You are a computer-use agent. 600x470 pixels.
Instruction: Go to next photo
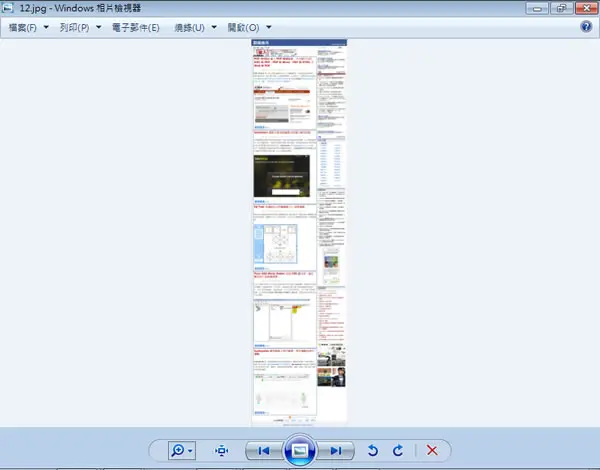(x=336, y=451)
